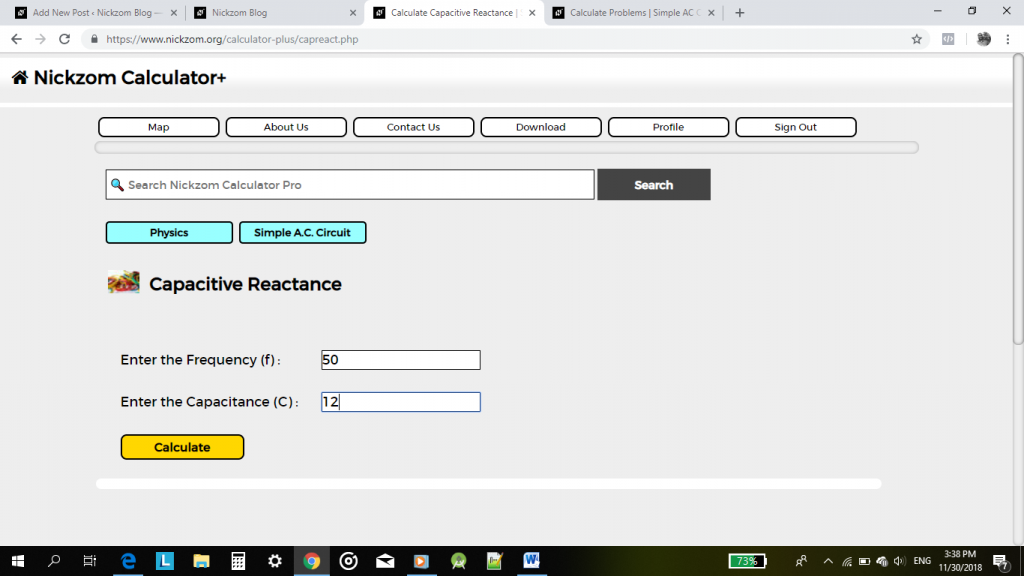Show hidden system tray icons
Viewport: 1024px width, 576px height.
(828, 561)
